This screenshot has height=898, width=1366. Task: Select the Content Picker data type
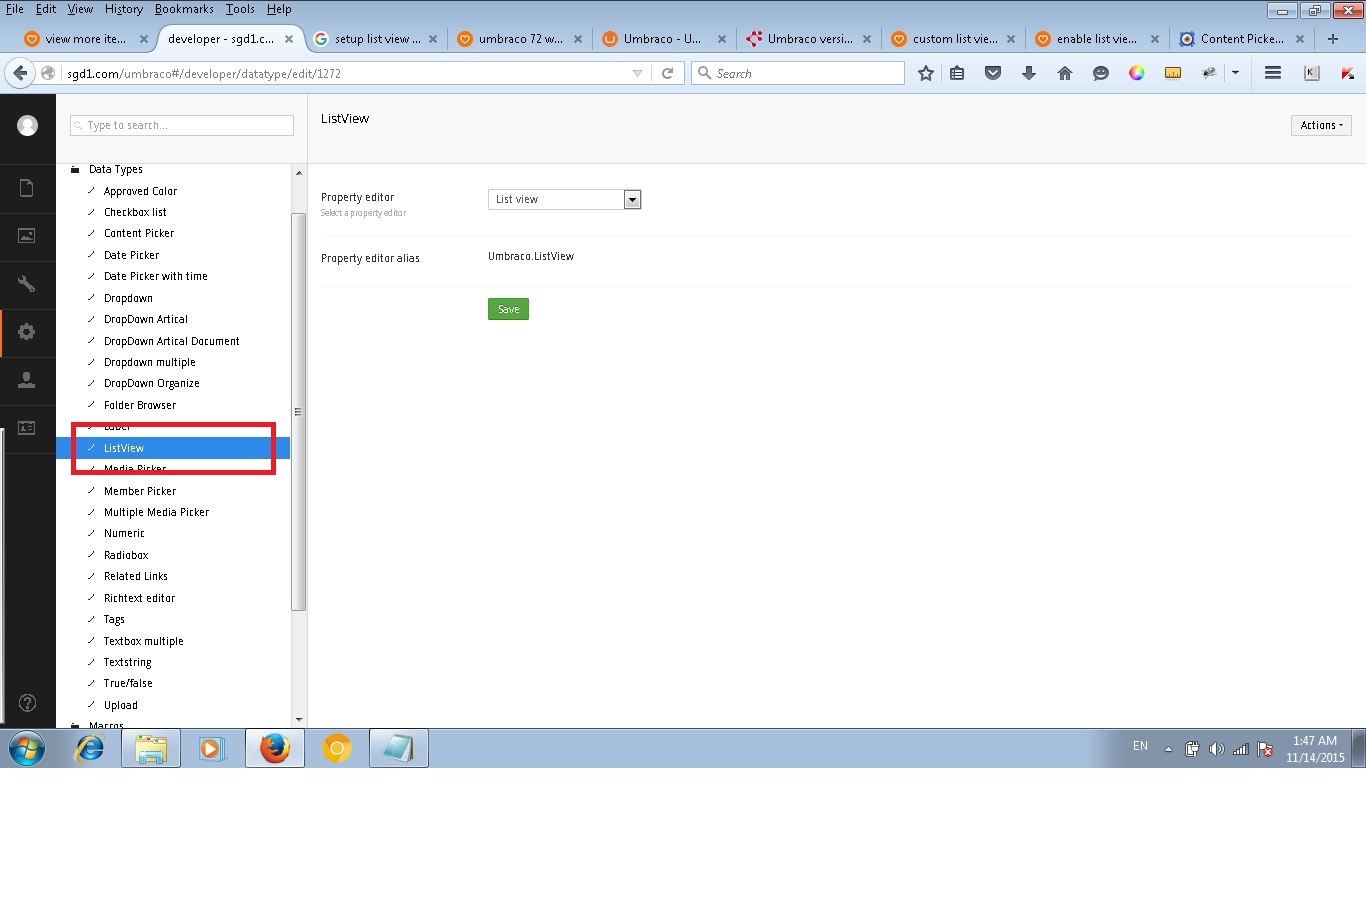(x=139, y=233)
